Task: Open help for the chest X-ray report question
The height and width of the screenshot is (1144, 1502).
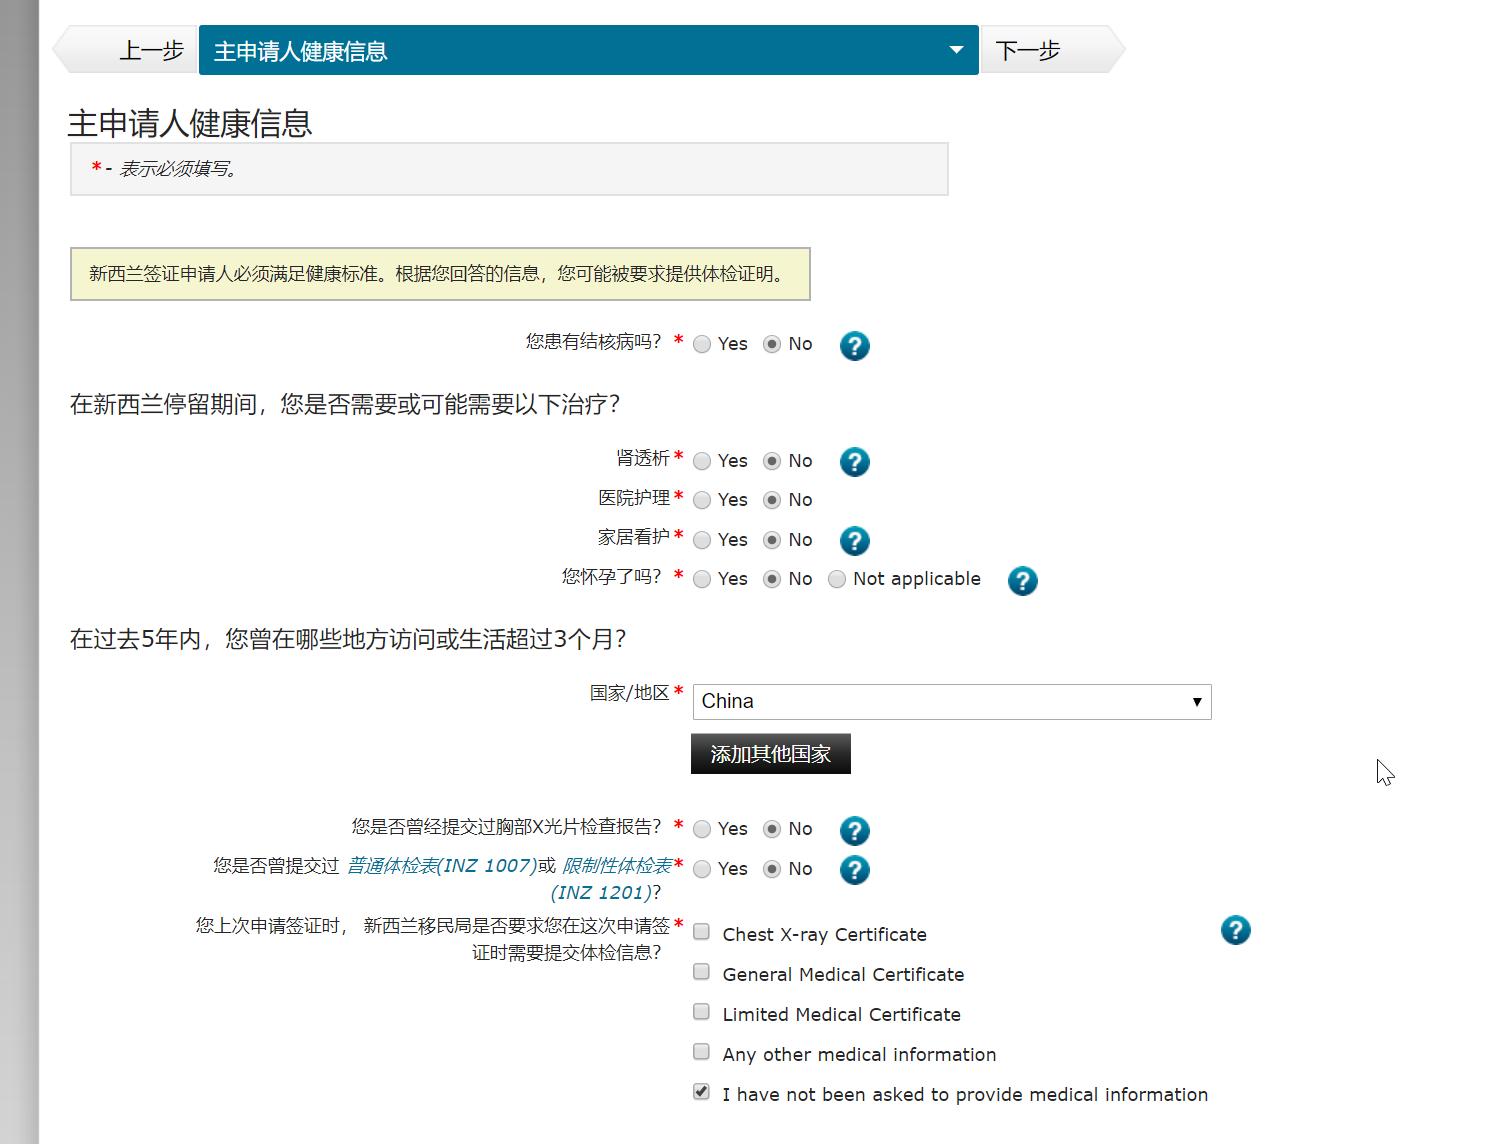Action: click(x=854, y=830)
